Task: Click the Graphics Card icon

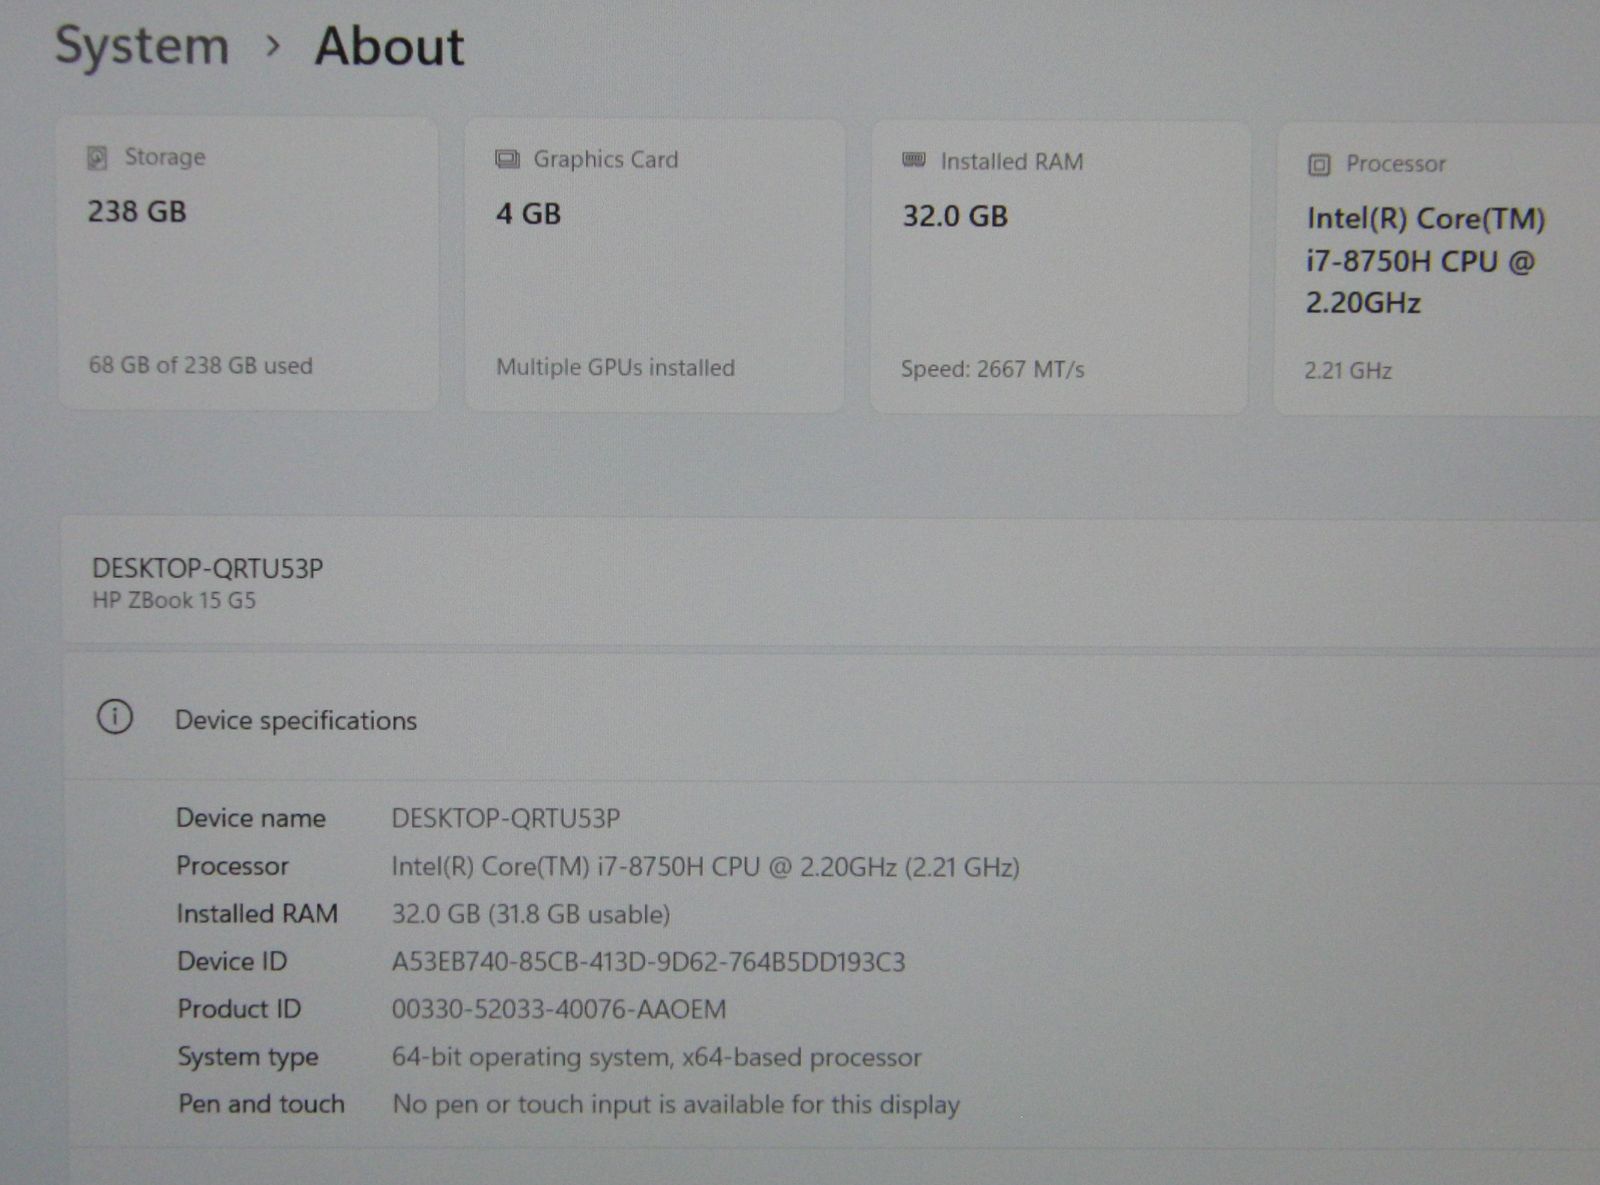Action: click(x=508, y=160)
